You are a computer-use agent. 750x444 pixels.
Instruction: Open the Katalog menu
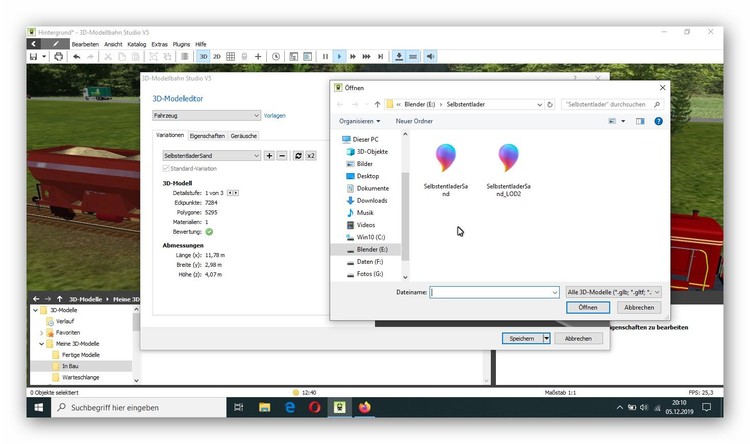[x=136, y=44]
